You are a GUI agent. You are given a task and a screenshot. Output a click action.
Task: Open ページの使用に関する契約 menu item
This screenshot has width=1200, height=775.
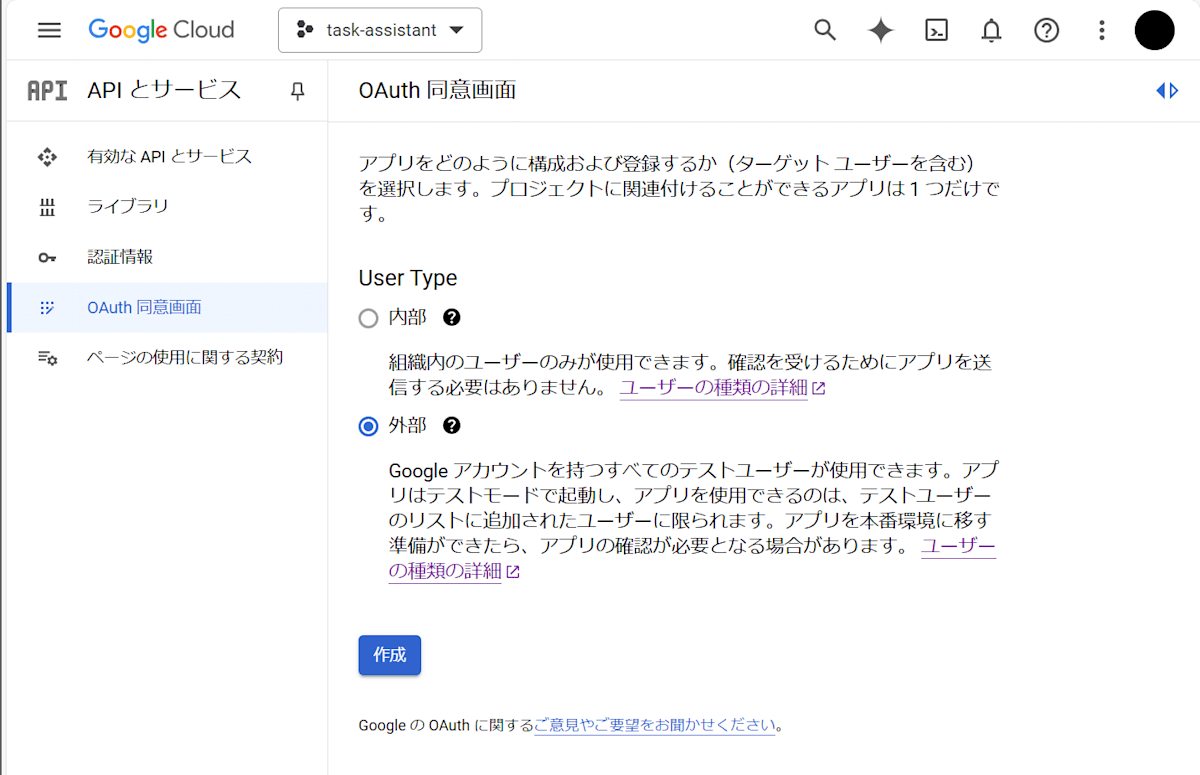166,357
